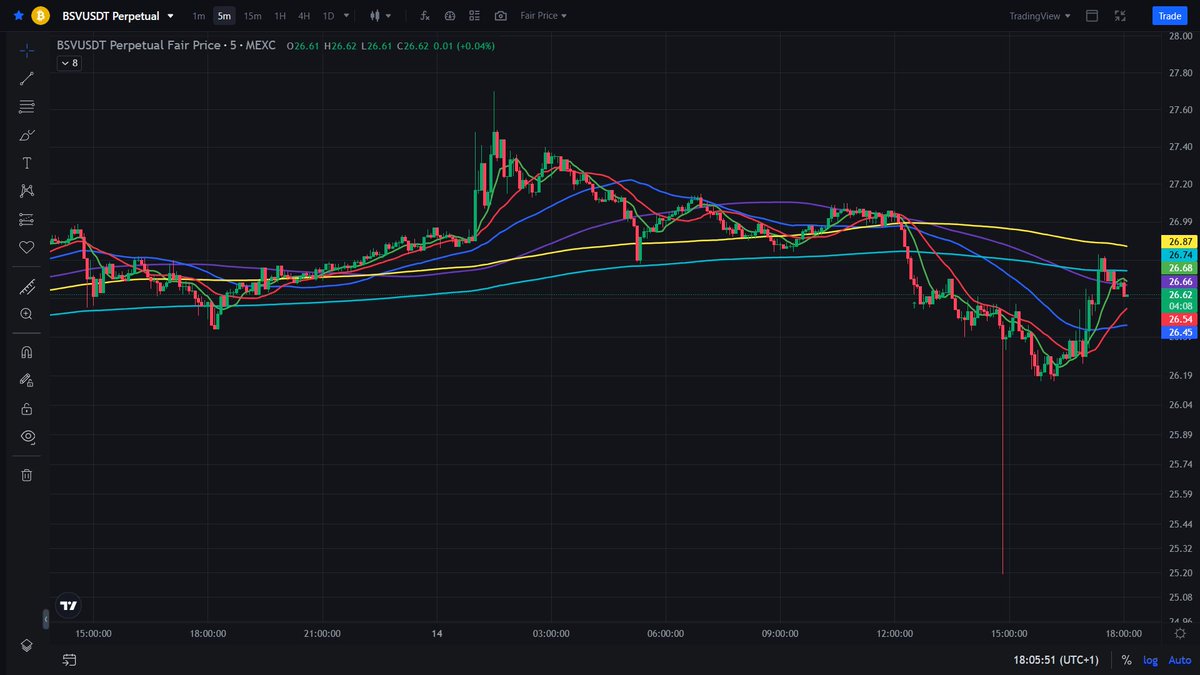
Task: Click the chart title BSVUSDT Perpetual Fair Price
Action: click(140, 45)
